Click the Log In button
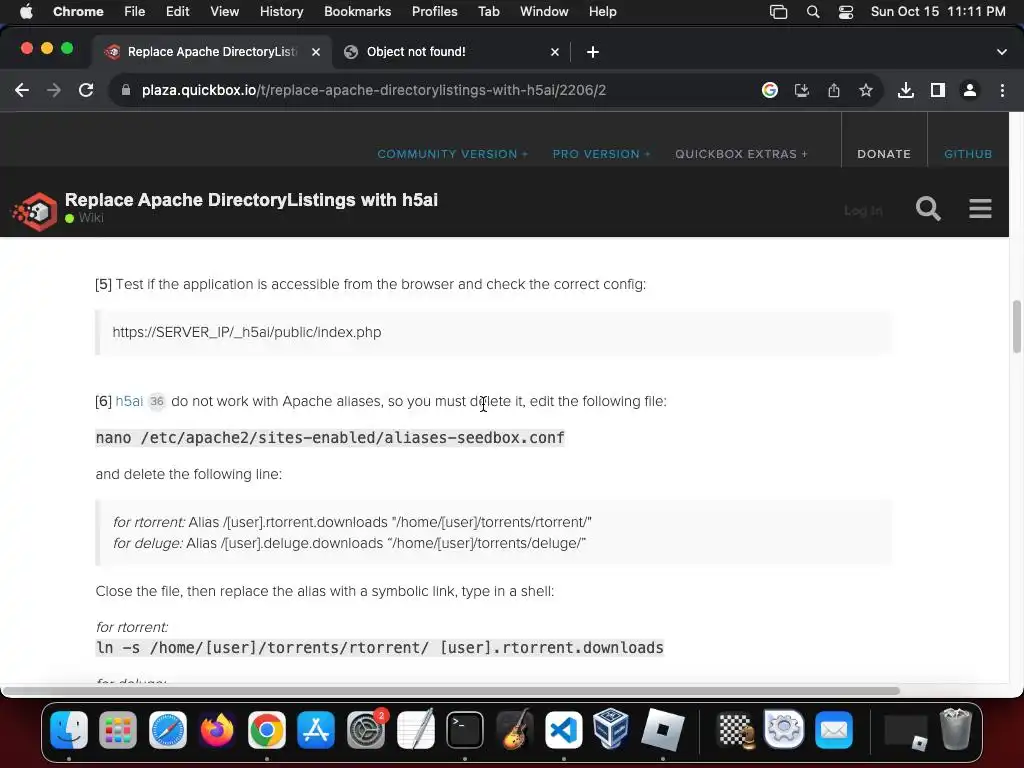This screenshot has height=768, width=1024. pyautogui.click(x=863, y=210)
